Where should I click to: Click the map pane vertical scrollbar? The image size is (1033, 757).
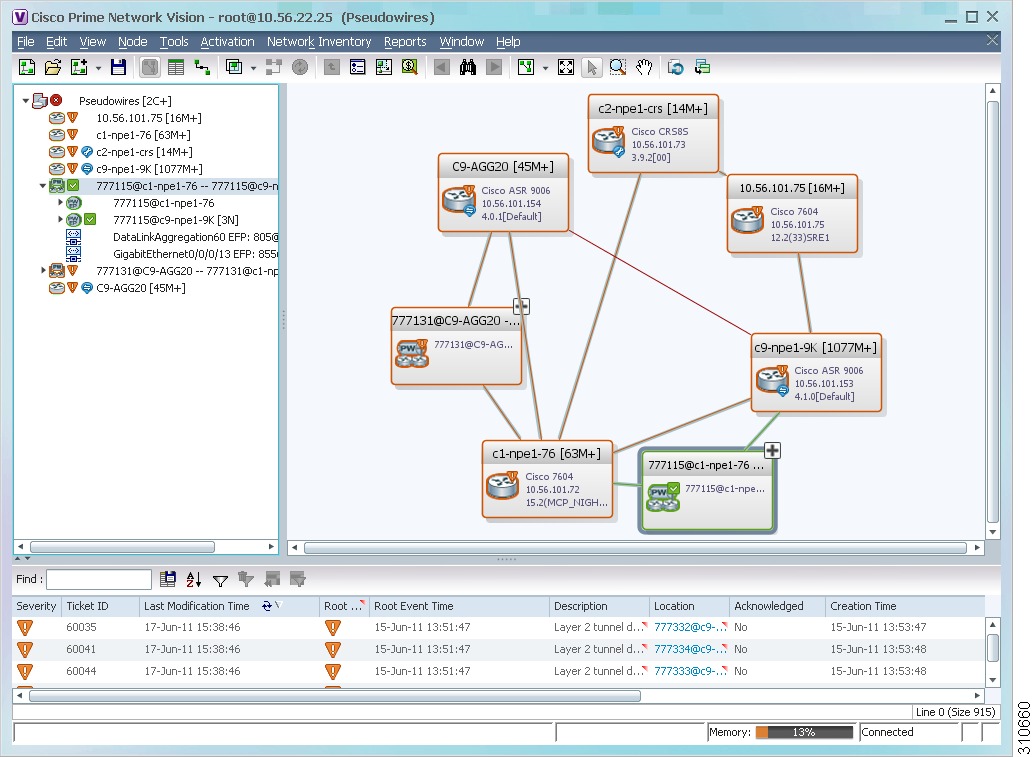pos(993,310)
